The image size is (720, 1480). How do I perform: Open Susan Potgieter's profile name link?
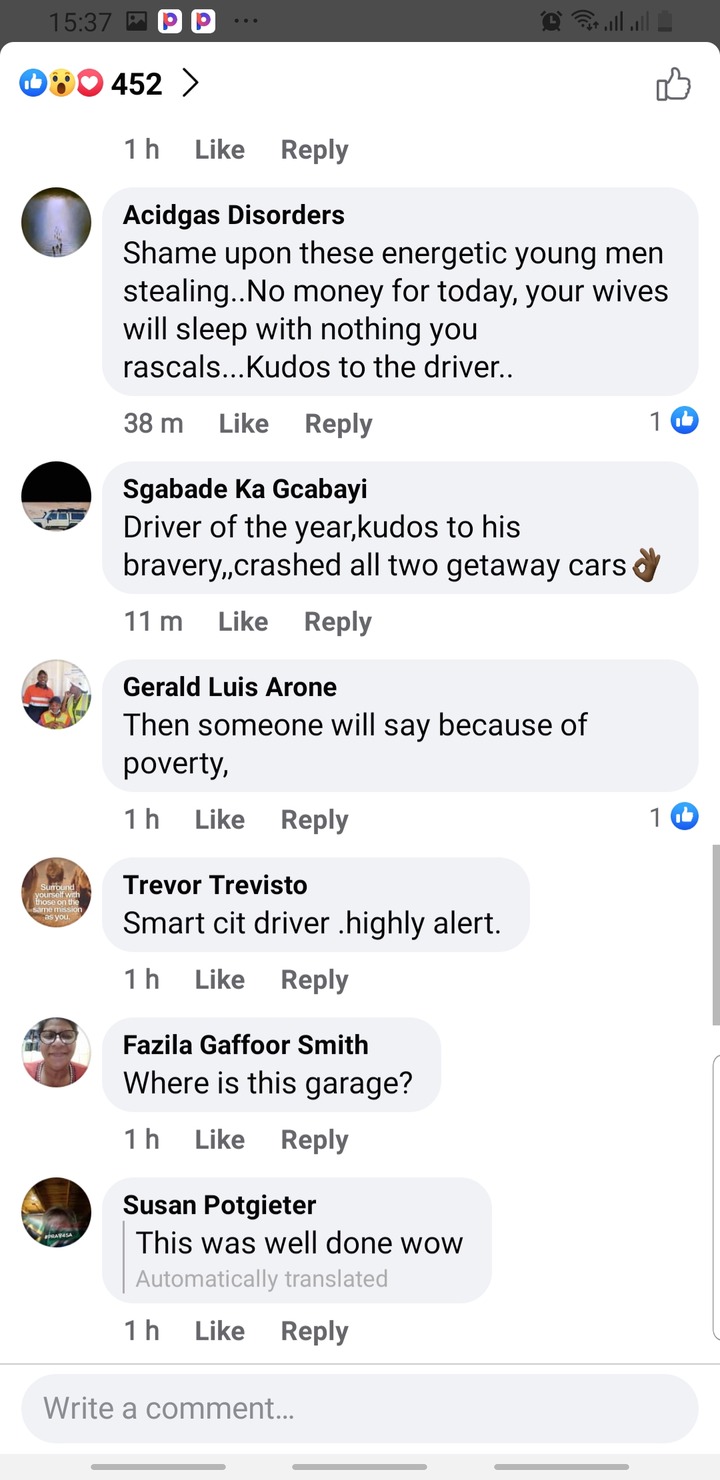click(219, 1205)
